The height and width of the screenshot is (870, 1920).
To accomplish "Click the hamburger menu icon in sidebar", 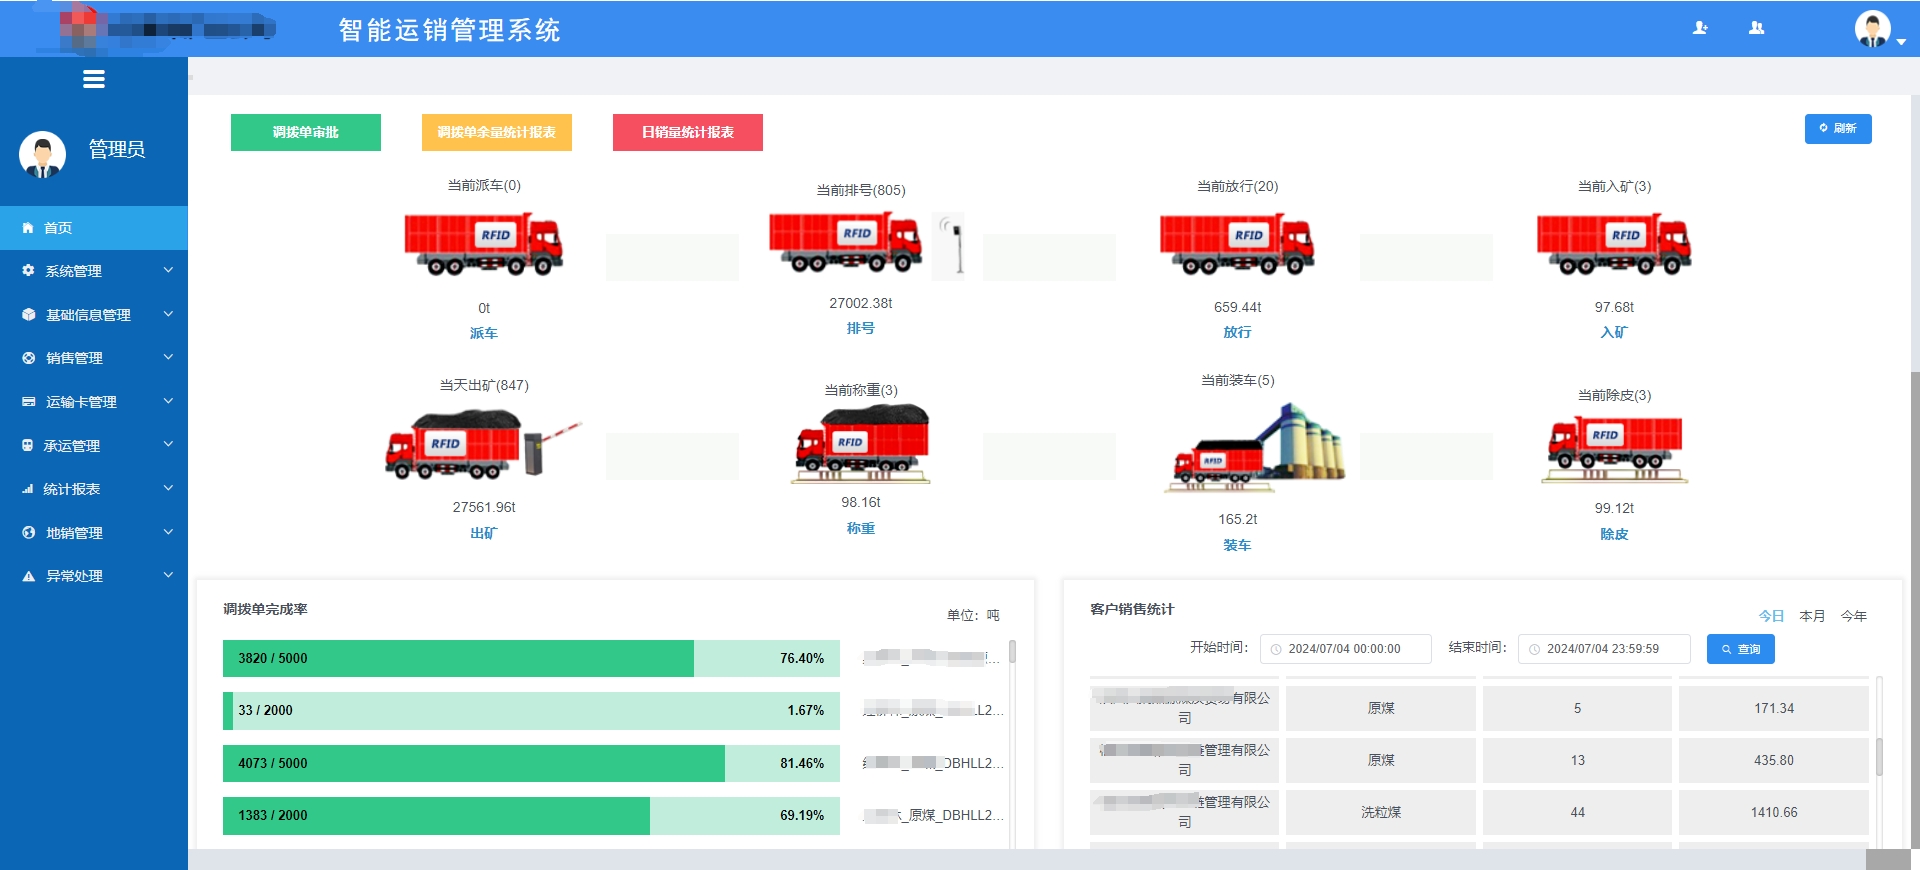I will click(94, 80).
